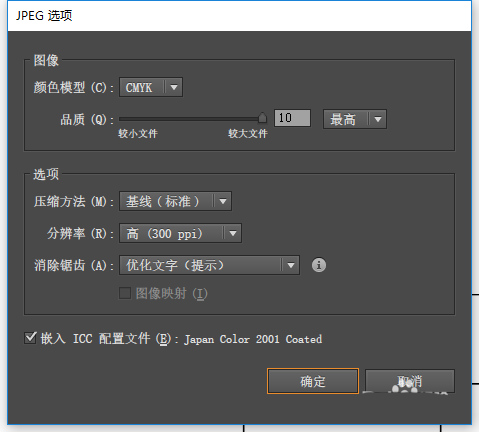
Task: Open the 消除锯齿 优化文字（提示）combo box
Action: pos(209,265)
